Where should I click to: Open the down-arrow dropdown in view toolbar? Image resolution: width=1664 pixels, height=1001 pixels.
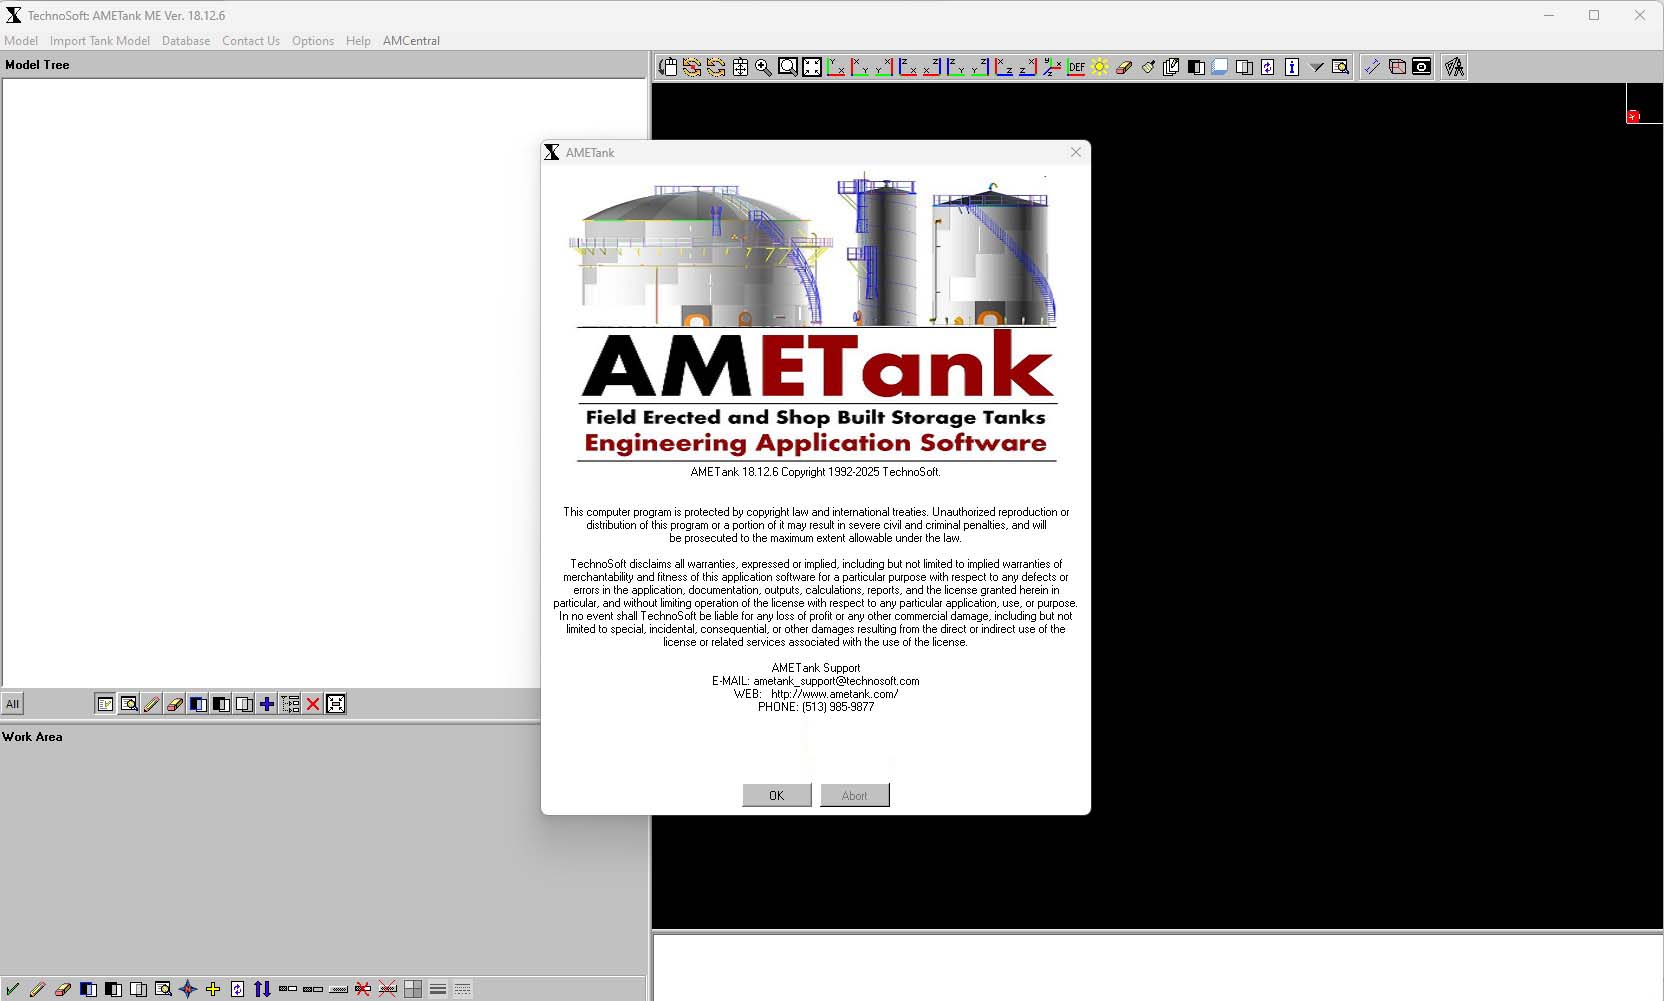1316,67
